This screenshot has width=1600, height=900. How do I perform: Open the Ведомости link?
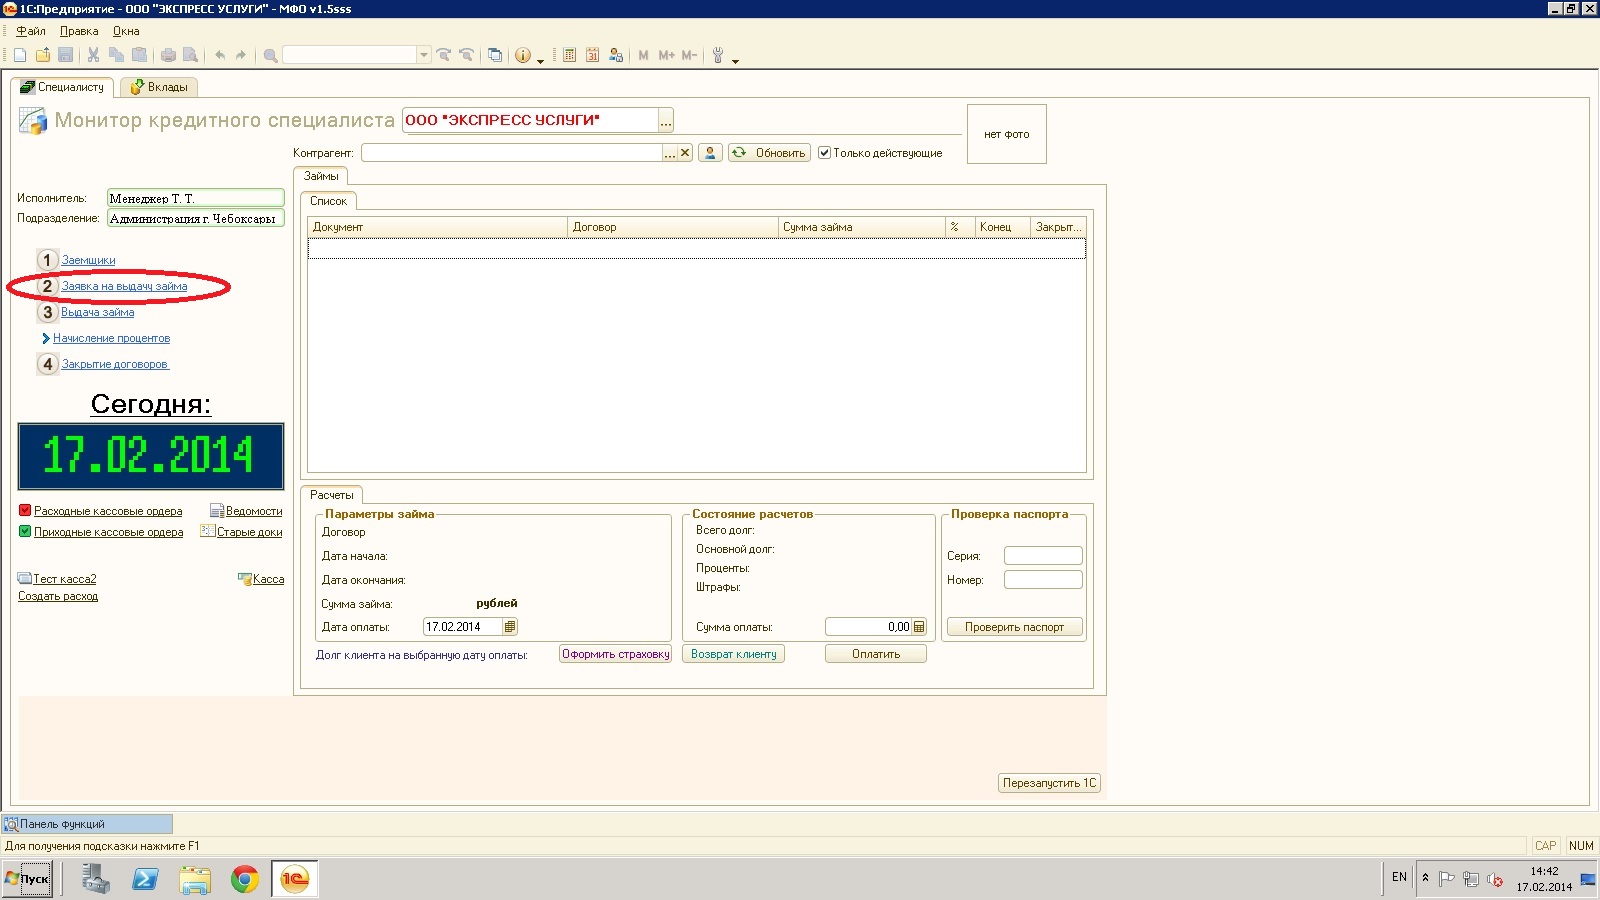coord(254,511)
